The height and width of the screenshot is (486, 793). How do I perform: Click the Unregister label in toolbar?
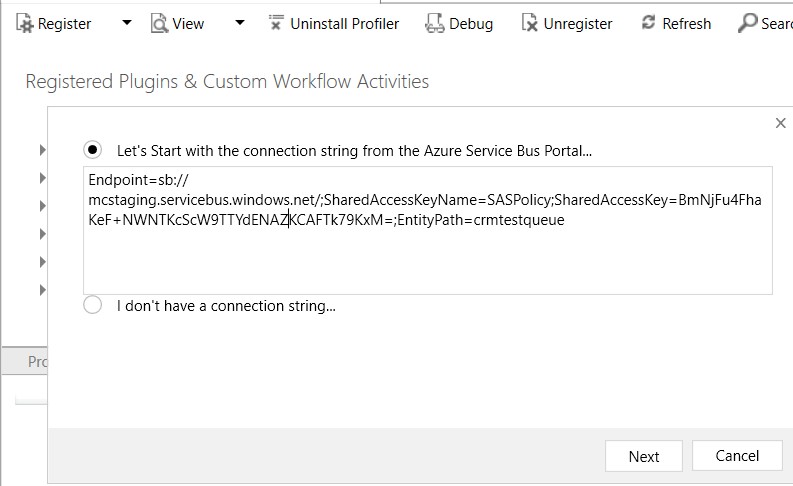click(578, 23)
